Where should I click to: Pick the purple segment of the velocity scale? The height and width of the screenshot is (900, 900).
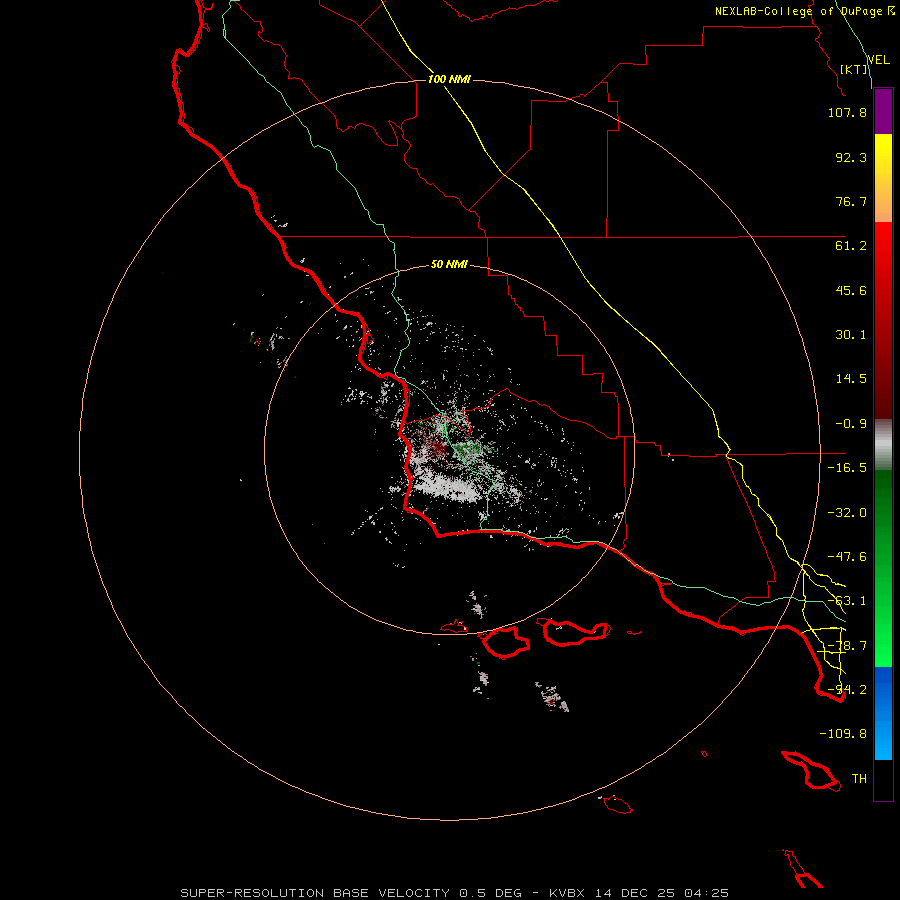(x=883, y=111)
